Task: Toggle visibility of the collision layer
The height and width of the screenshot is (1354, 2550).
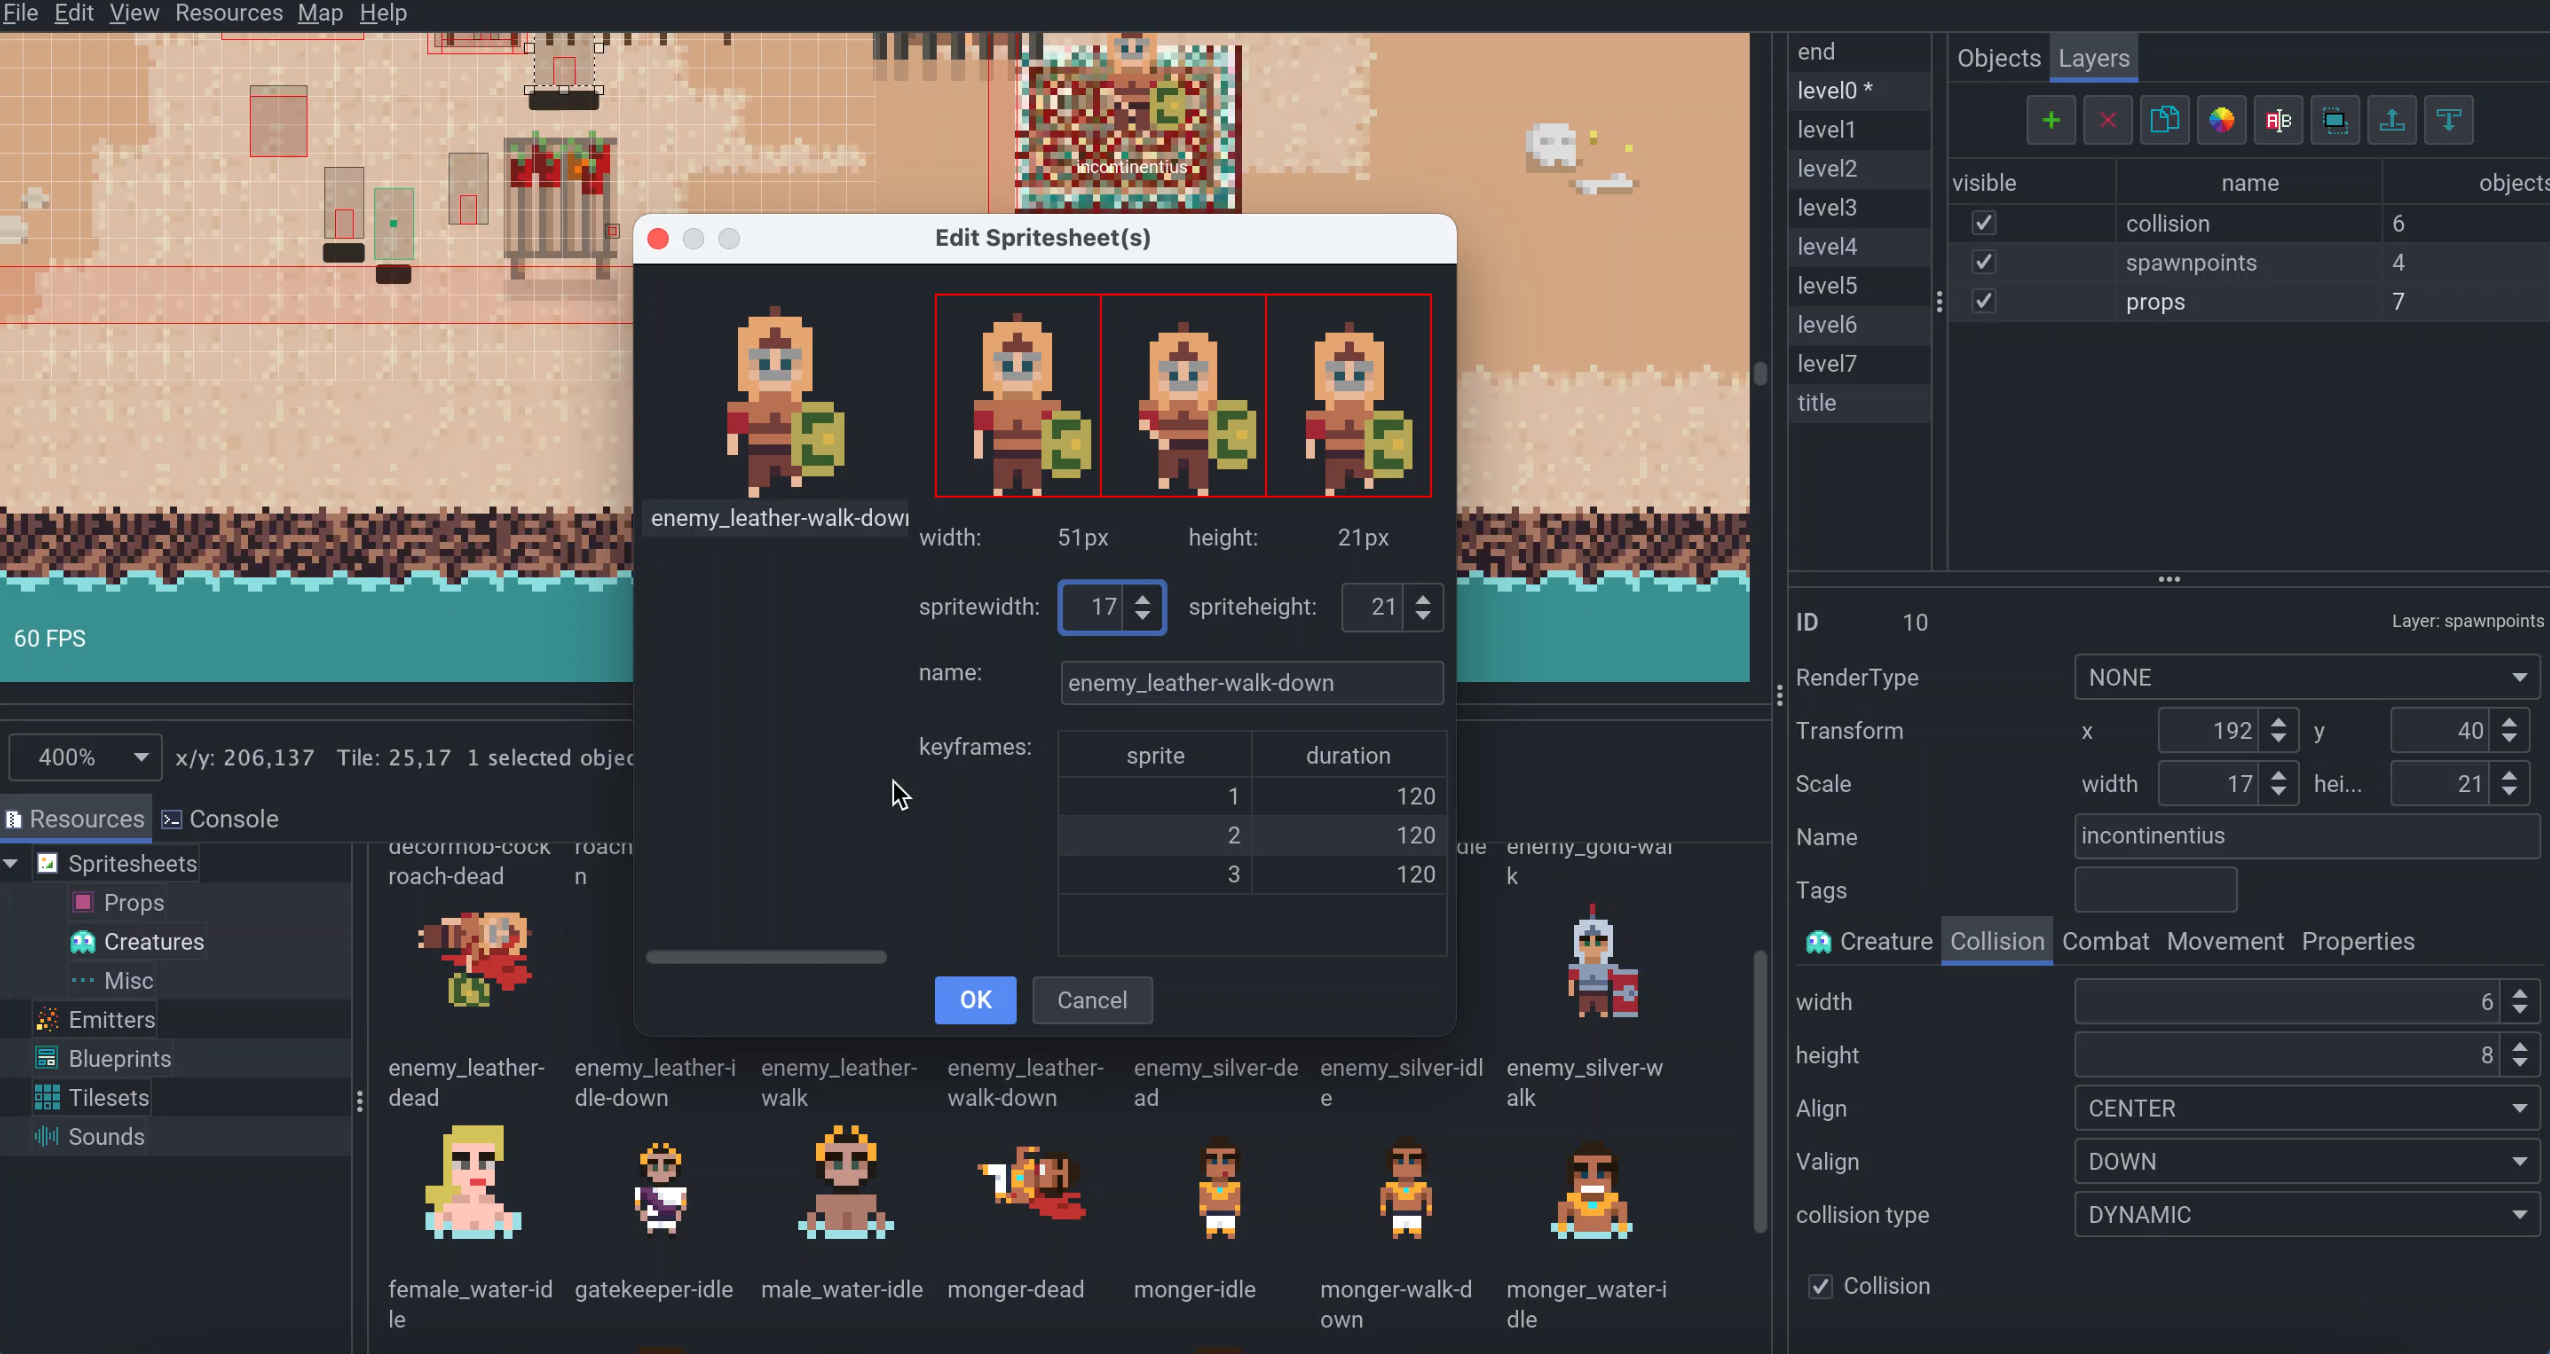Action: [x=1984, y=223]
